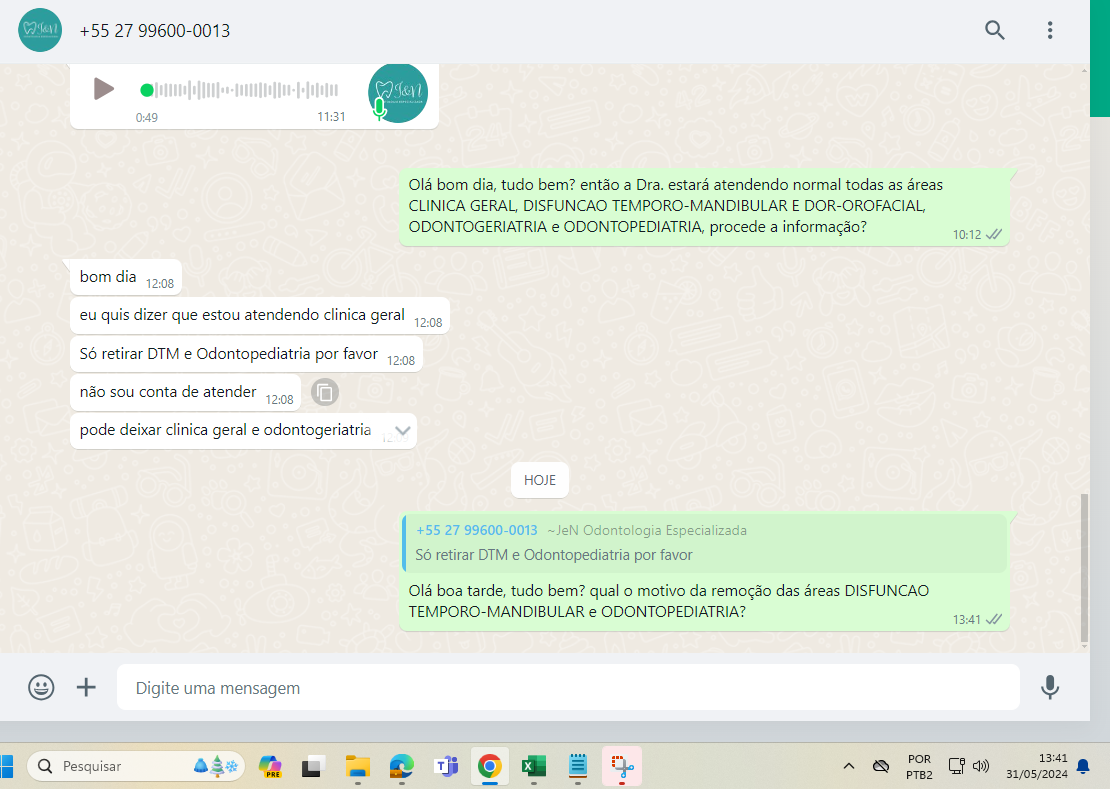Image resolution: width=1110 pixels, height=789 pixels.
Task: Search within this conversation
Action: (x=995, y=30)
